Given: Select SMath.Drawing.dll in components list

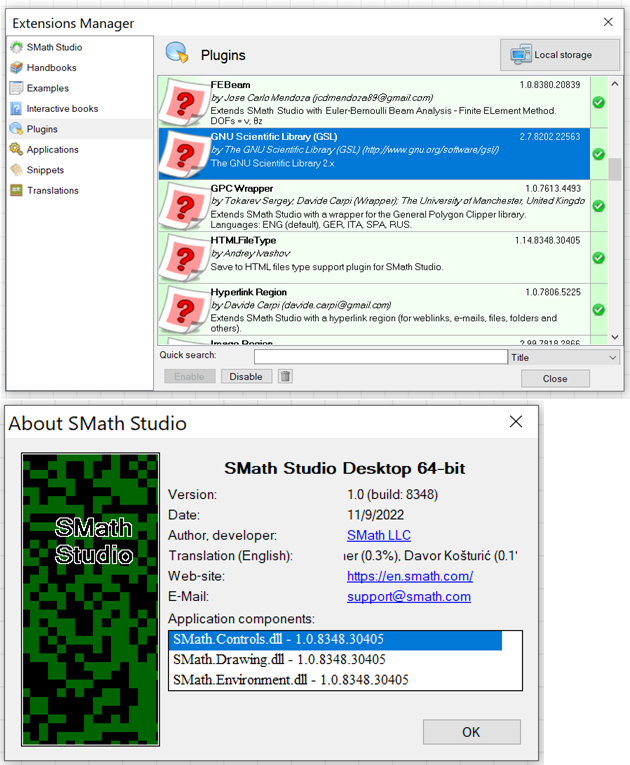Looking at the screenshot, I should point(279,660).
